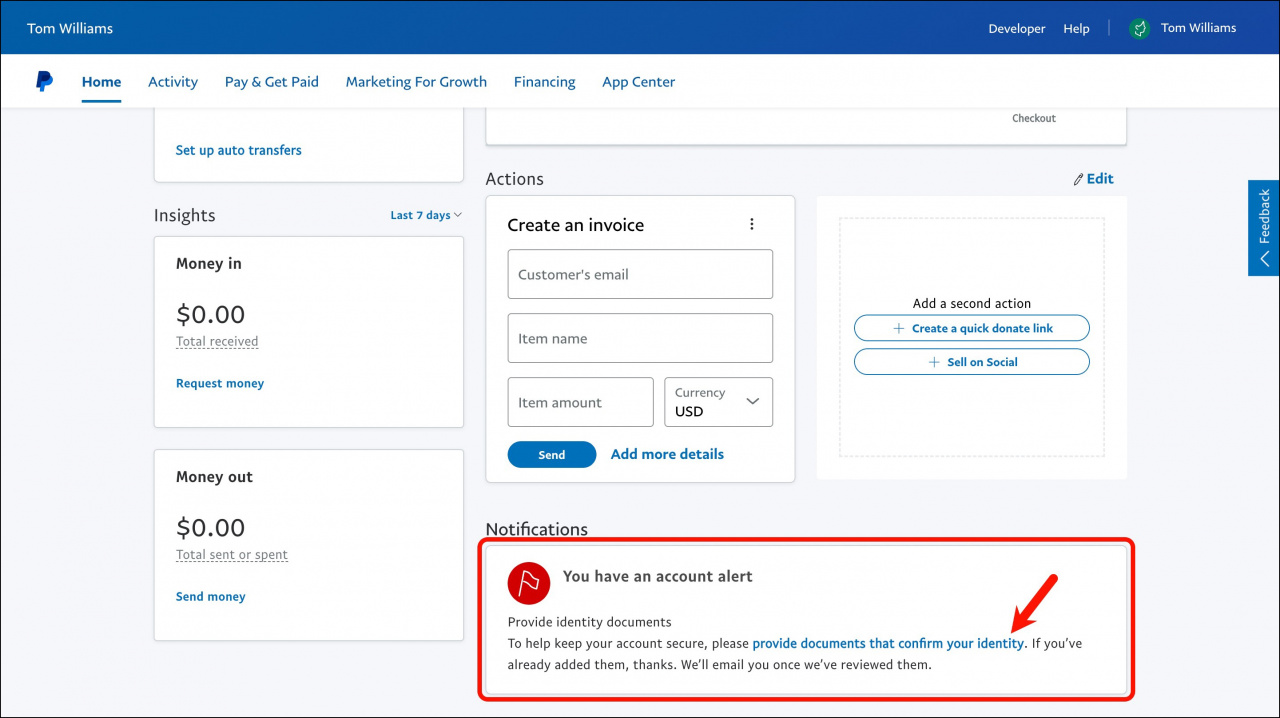Image resolution: width=1280 pixels, height=718 pixels.
Task: Click the Create an invoice heading
Action: [576, 225]
